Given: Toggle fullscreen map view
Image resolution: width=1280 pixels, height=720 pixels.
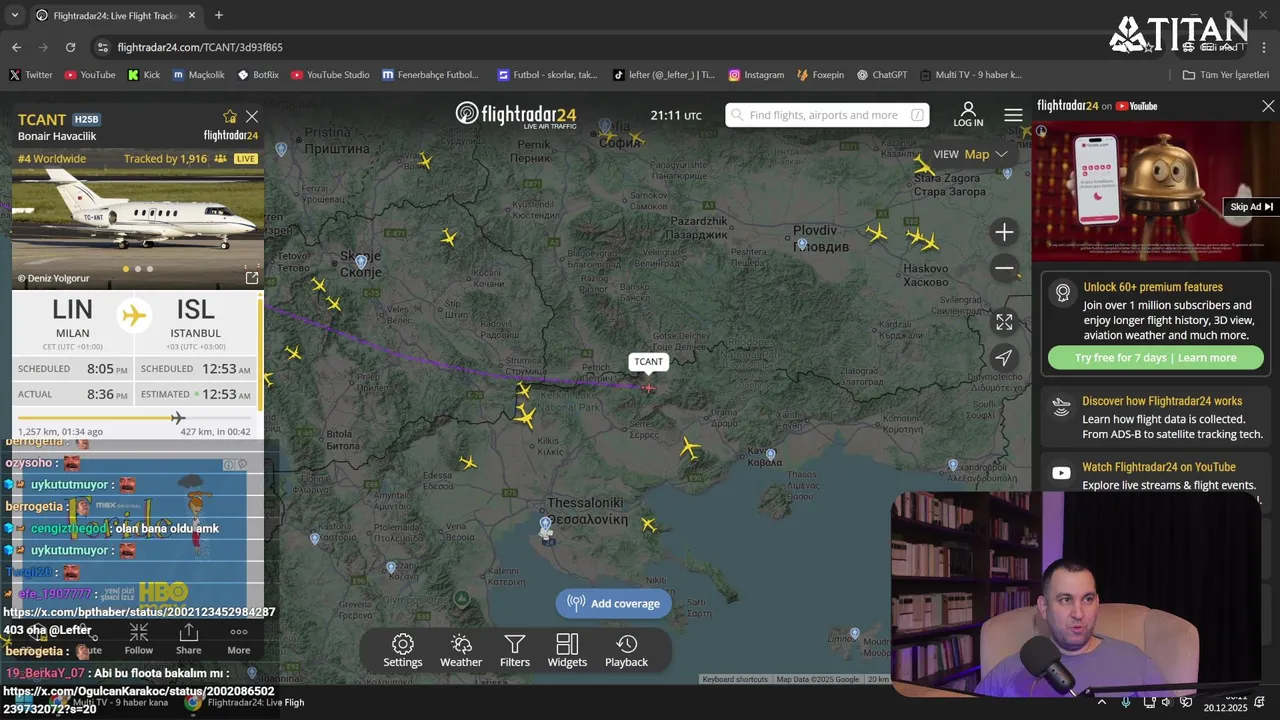Looking at the screenshot, I should point(1004,322).
